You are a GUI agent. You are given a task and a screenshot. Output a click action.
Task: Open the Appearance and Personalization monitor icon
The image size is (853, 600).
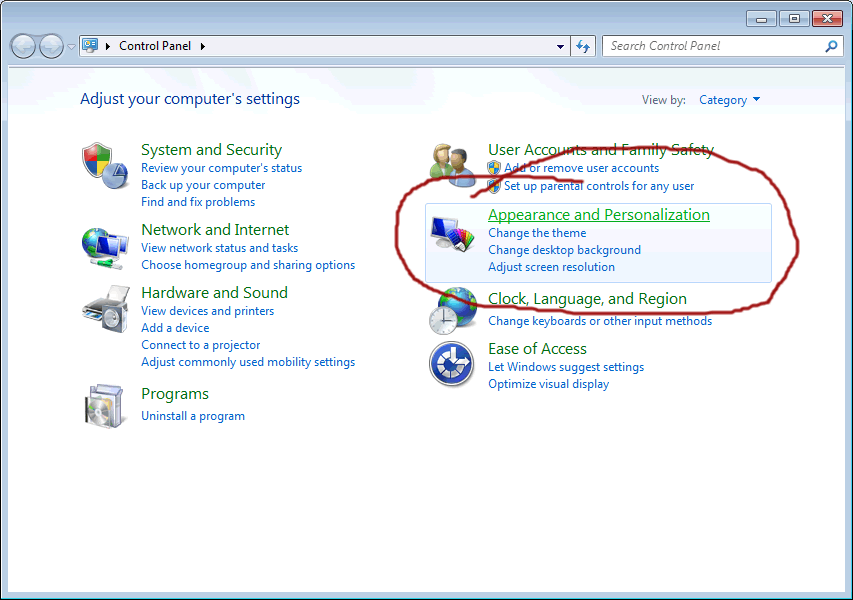[x=452, y=234]
